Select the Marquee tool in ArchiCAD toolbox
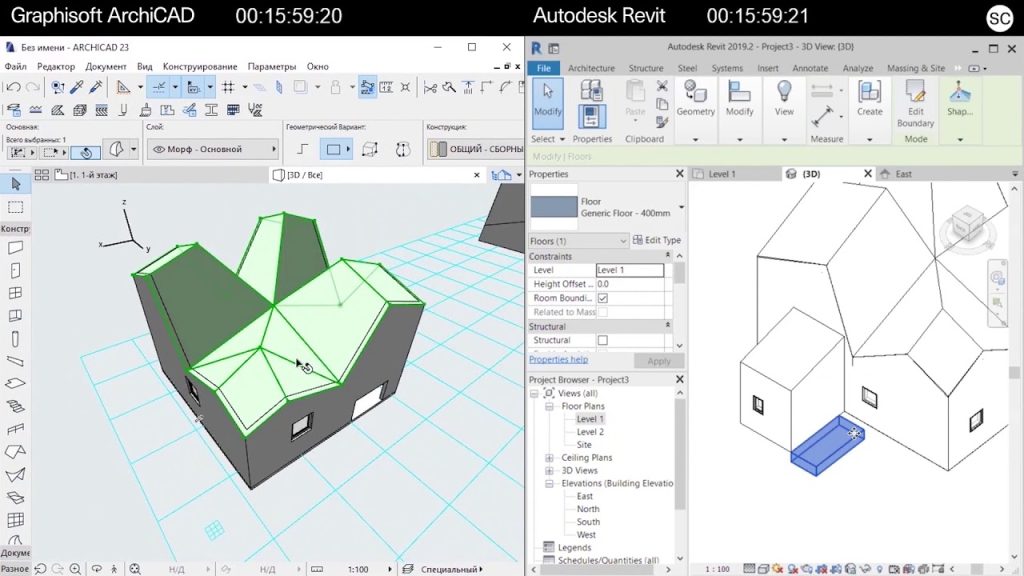Viewport: 1024px width, 576px height. coord(14,206)
